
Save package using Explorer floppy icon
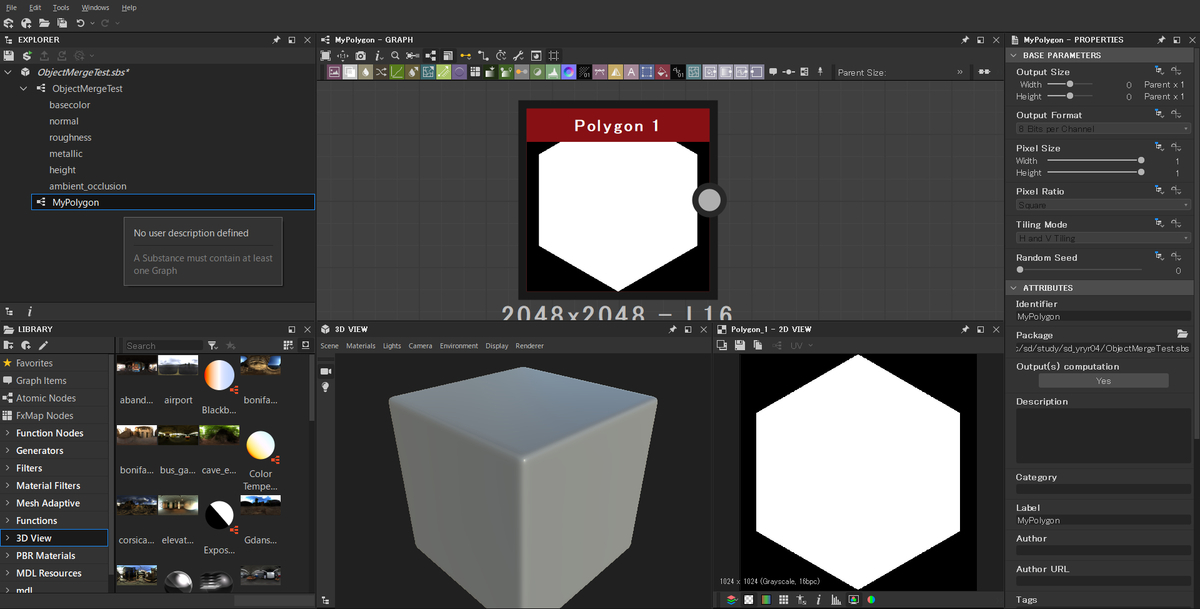click(9, 55)
